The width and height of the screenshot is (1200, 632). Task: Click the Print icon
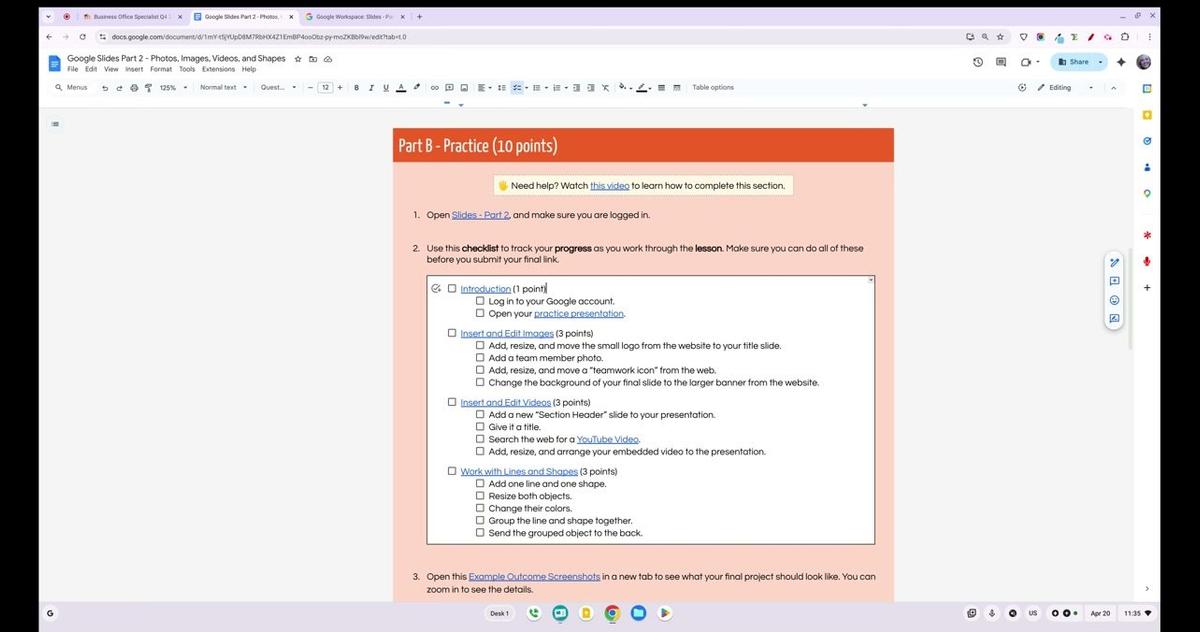point(134,87)
